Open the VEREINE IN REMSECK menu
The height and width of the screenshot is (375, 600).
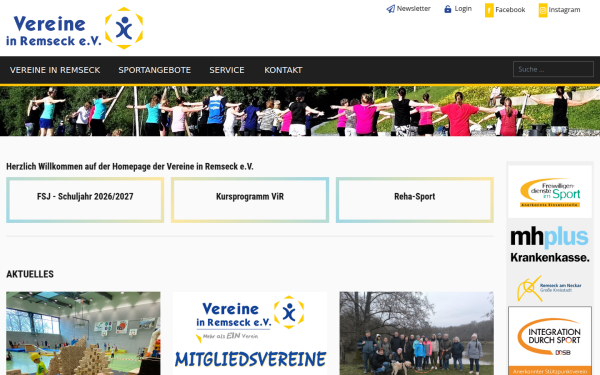coord(55,70)
